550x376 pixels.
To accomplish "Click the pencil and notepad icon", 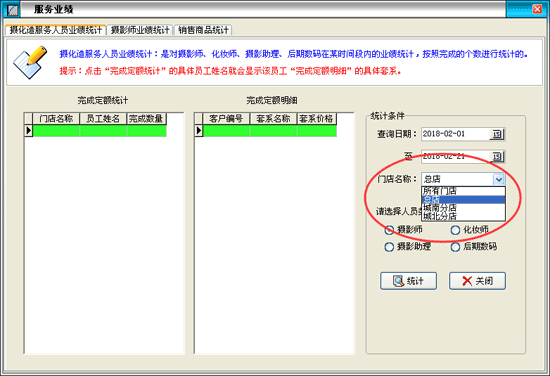I will tap(30, 62).
